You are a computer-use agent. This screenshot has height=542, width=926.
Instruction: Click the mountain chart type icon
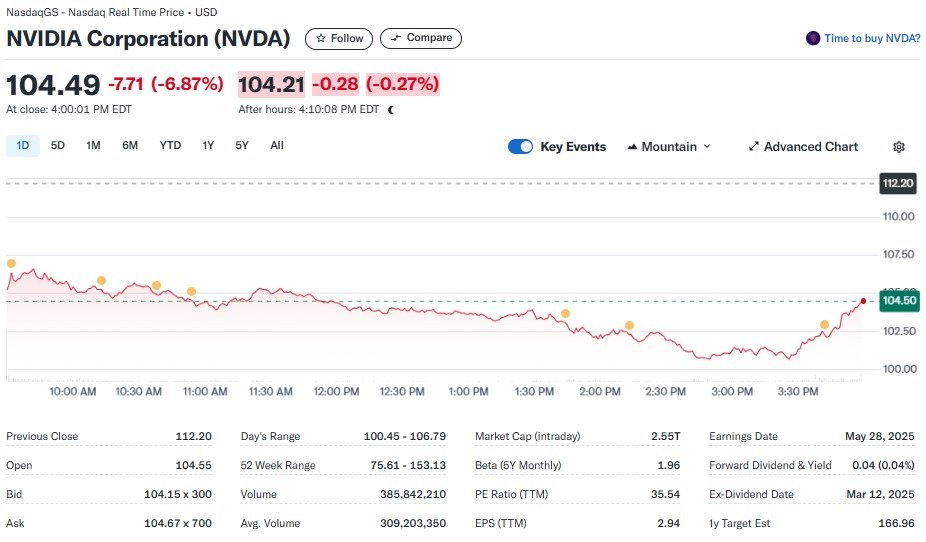coord(632,147)
